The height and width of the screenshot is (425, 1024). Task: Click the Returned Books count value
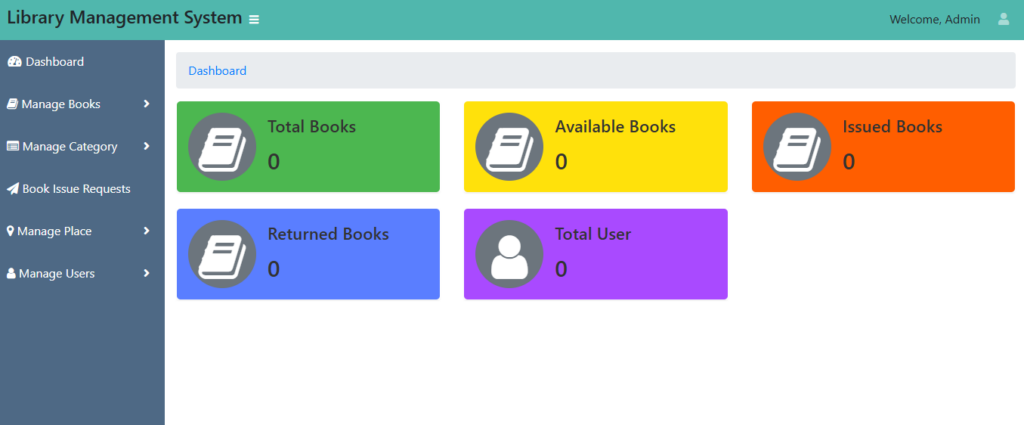pos(274,269)
